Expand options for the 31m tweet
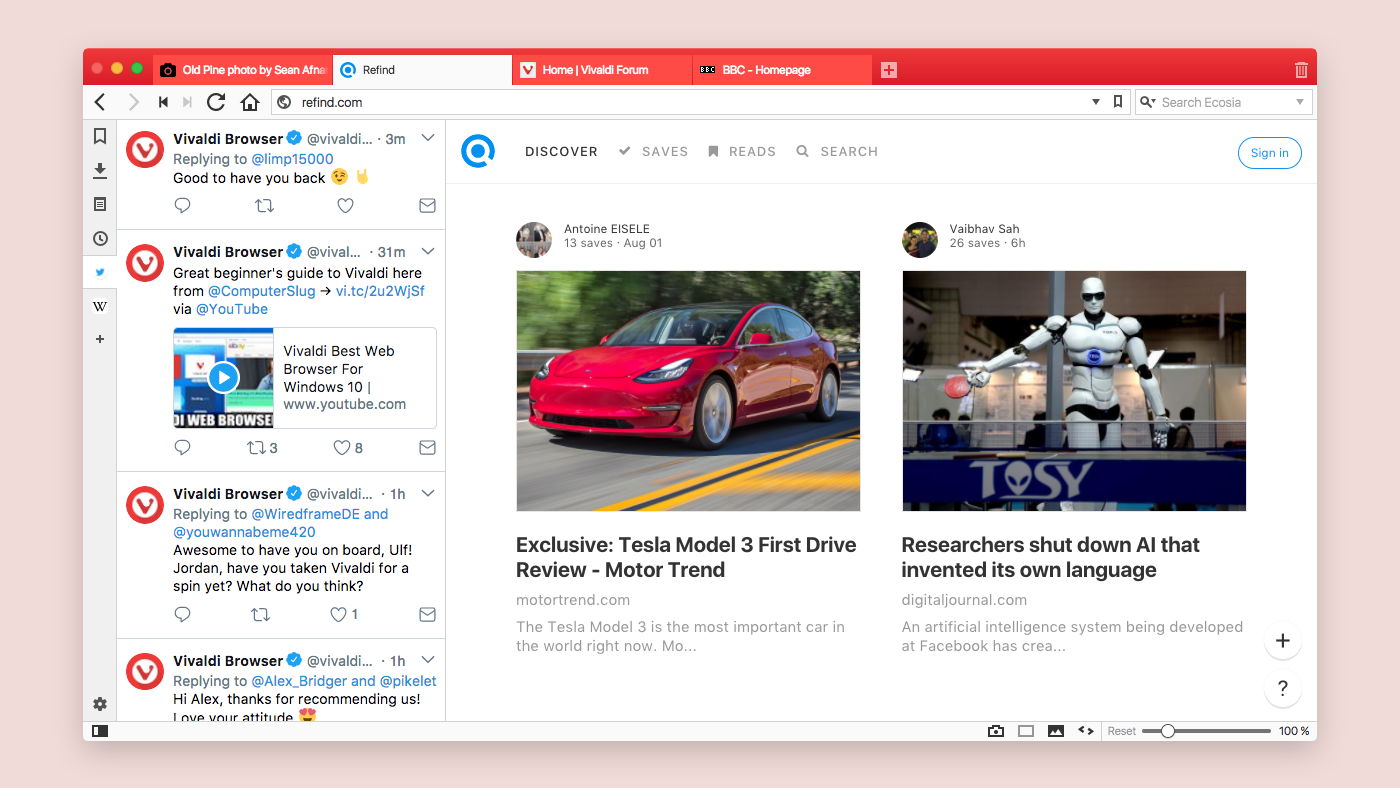Screen dimensions: 1400x788 tap(427, 250)
